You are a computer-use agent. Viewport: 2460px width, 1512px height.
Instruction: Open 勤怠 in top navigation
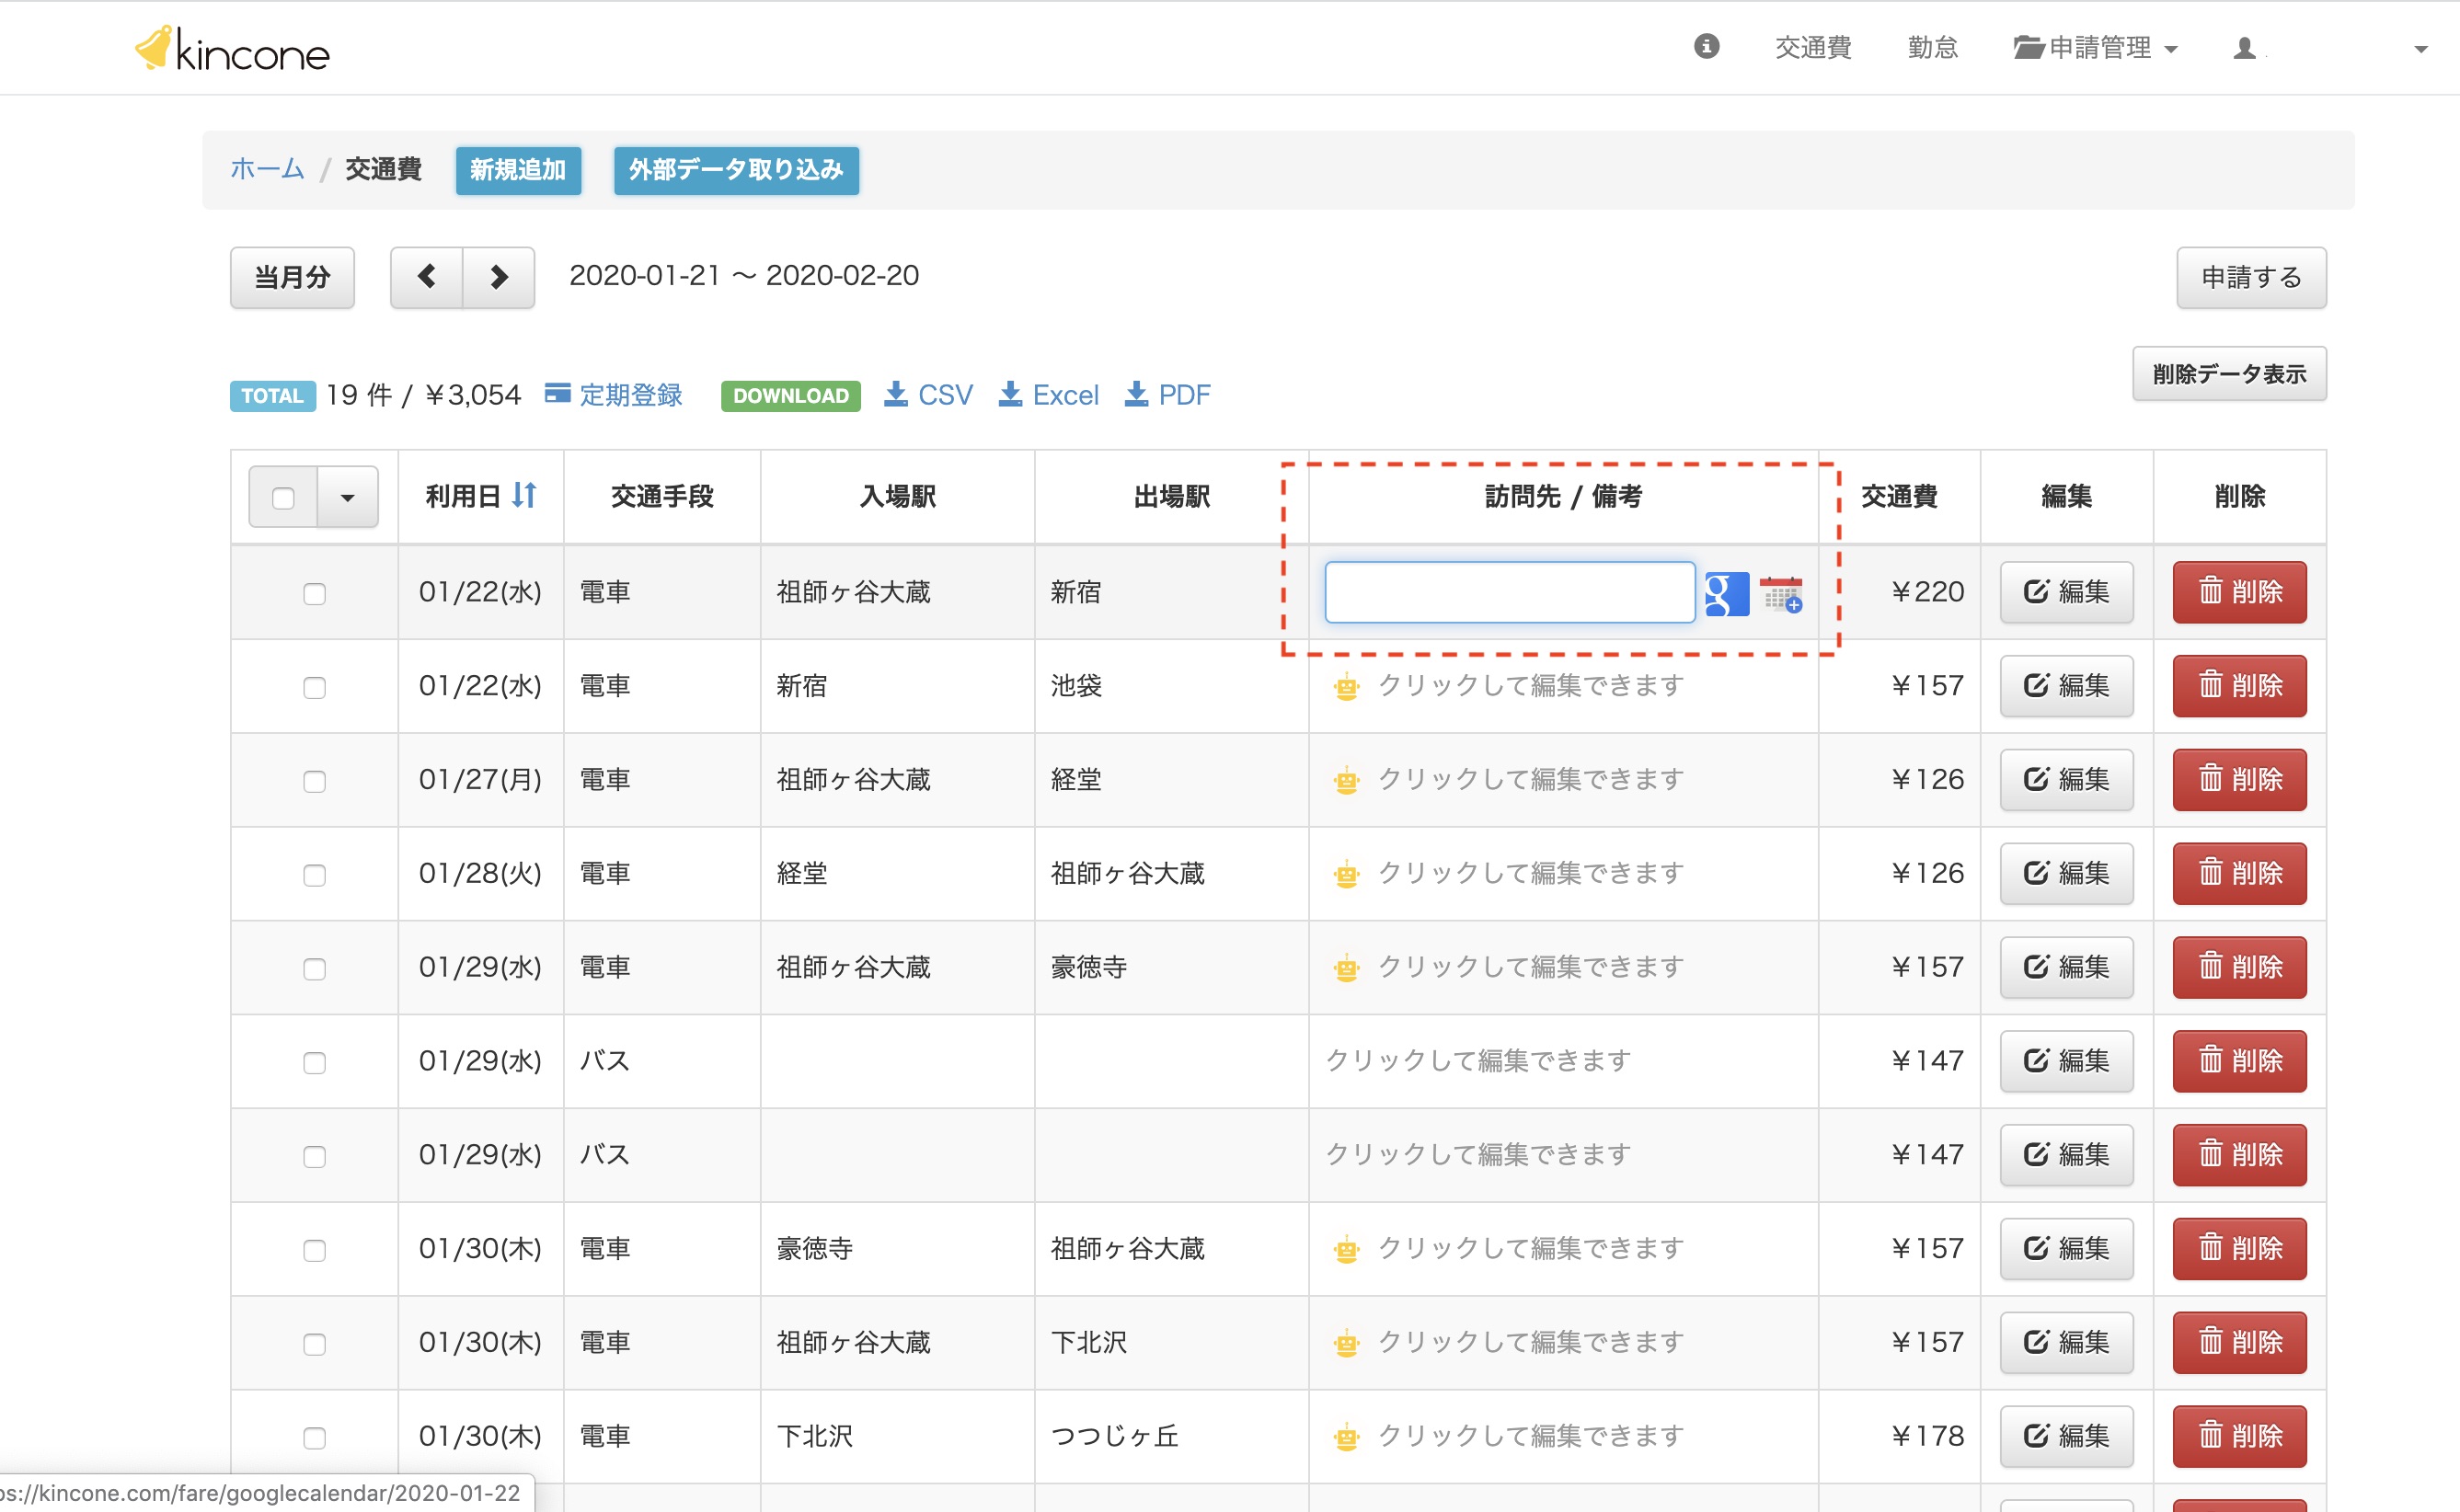click(x=1932, y=48)
